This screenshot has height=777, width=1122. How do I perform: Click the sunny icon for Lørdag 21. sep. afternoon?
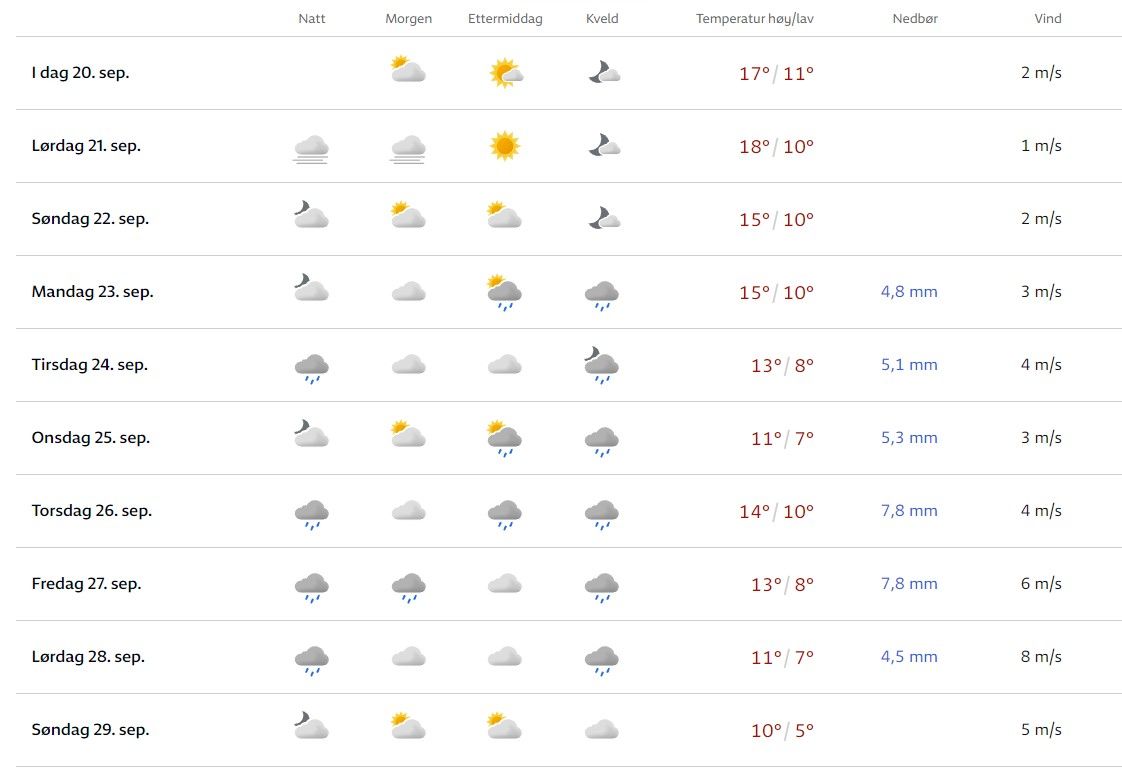click(505, 146)
